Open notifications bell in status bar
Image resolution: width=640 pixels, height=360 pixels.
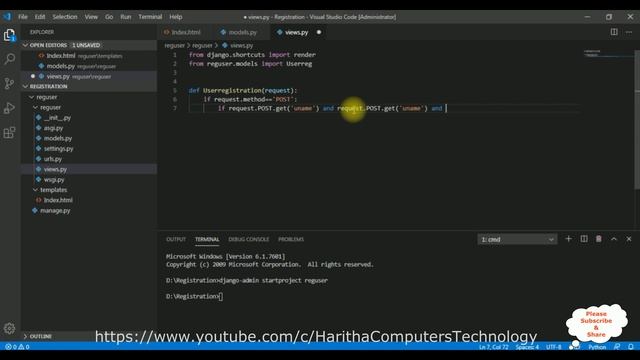pos(631,347)
